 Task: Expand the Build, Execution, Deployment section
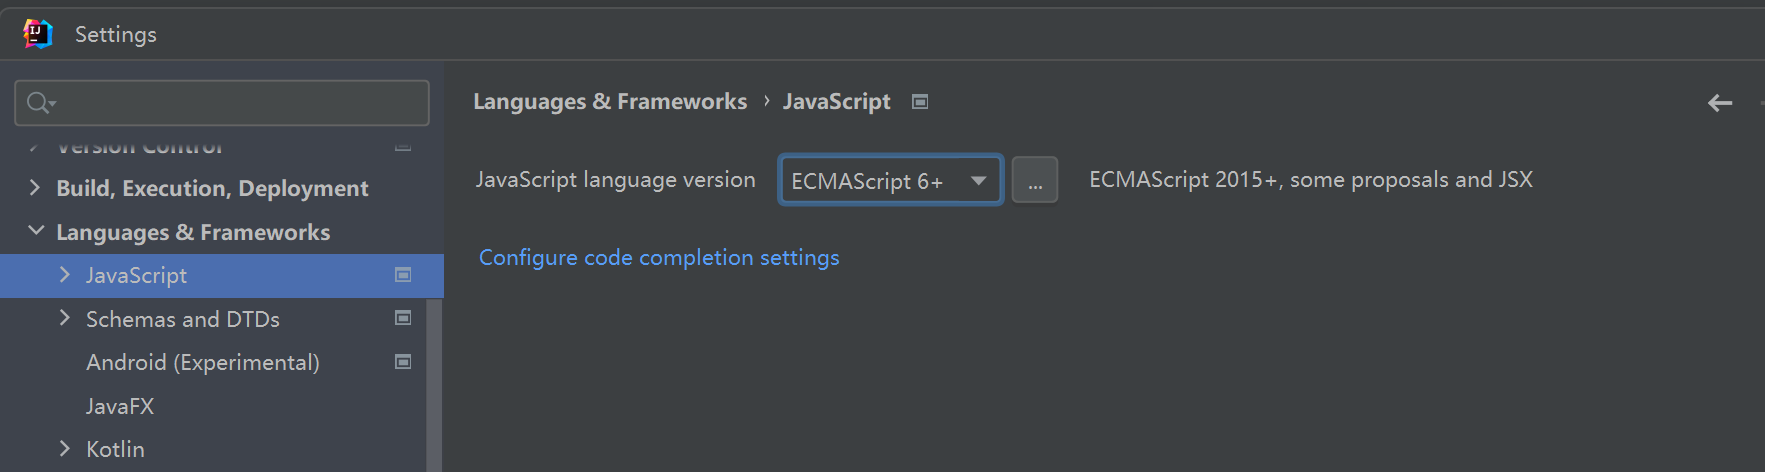[35, 187]
